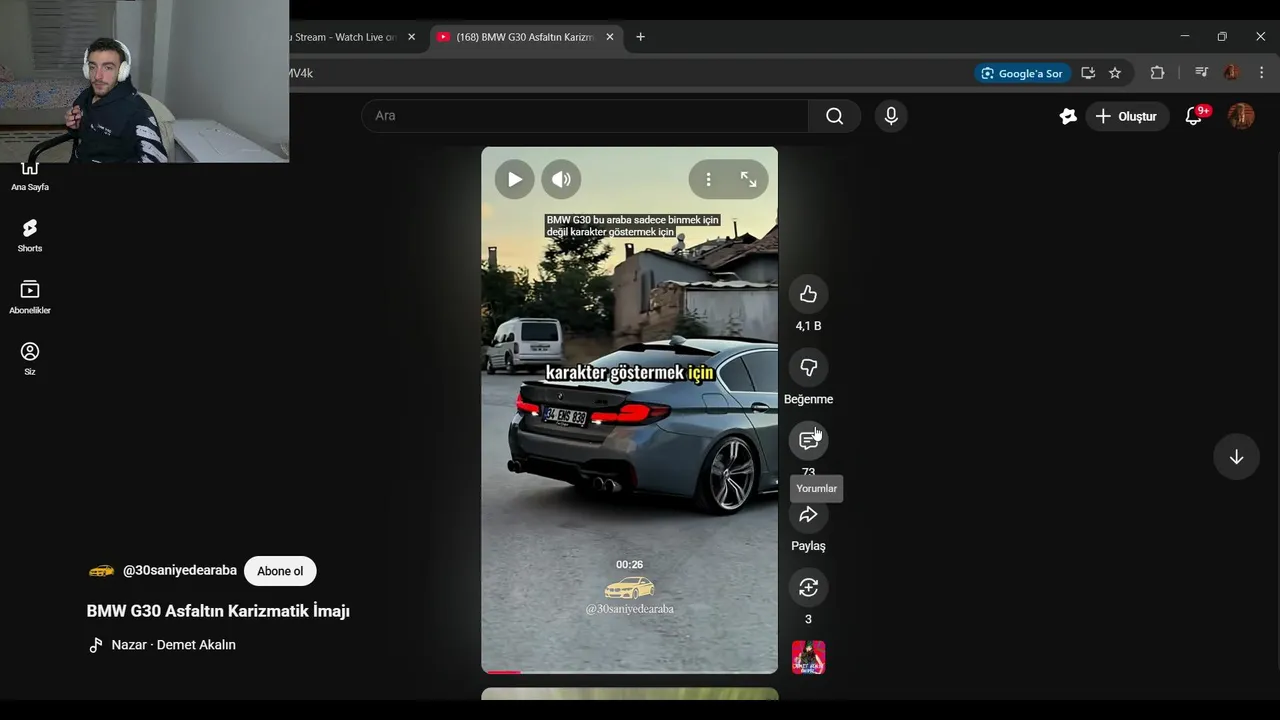Open Chrome media controls icon

(1201, 73)
